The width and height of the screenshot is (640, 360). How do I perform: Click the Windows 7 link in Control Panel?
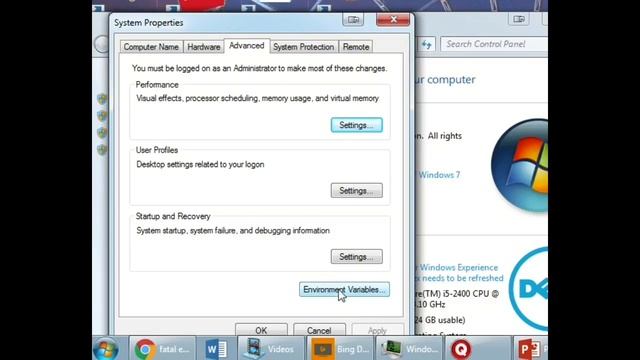[439, 175]
